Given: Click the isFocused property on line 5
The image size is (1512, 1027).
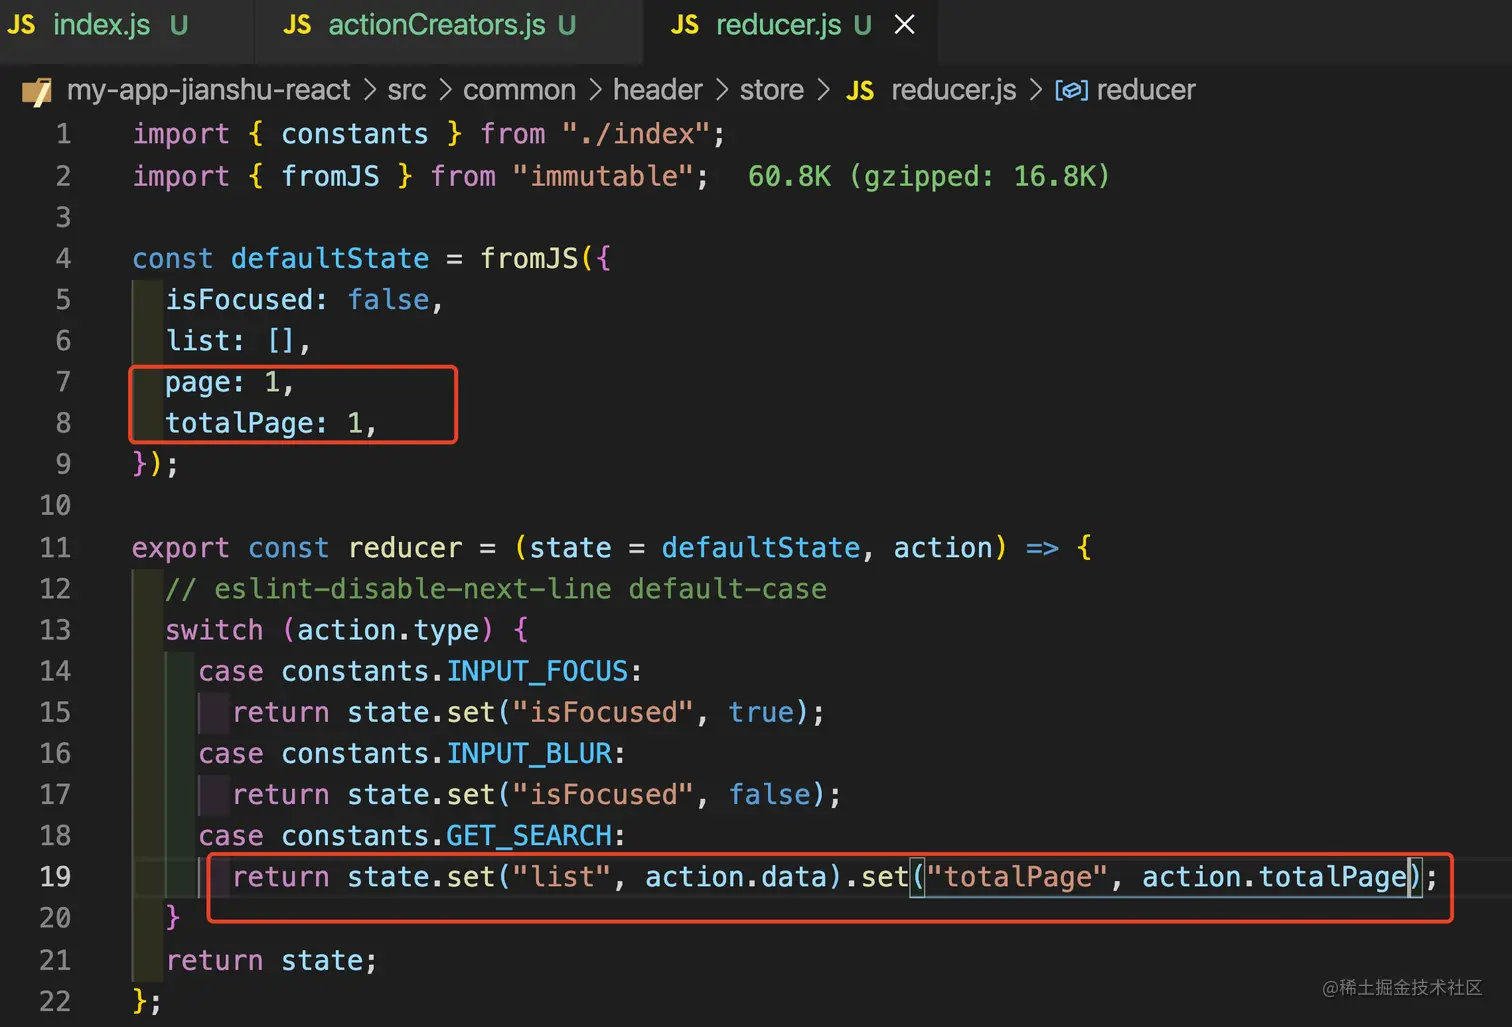Looking at the screenshot, I should tap(239, 300).
